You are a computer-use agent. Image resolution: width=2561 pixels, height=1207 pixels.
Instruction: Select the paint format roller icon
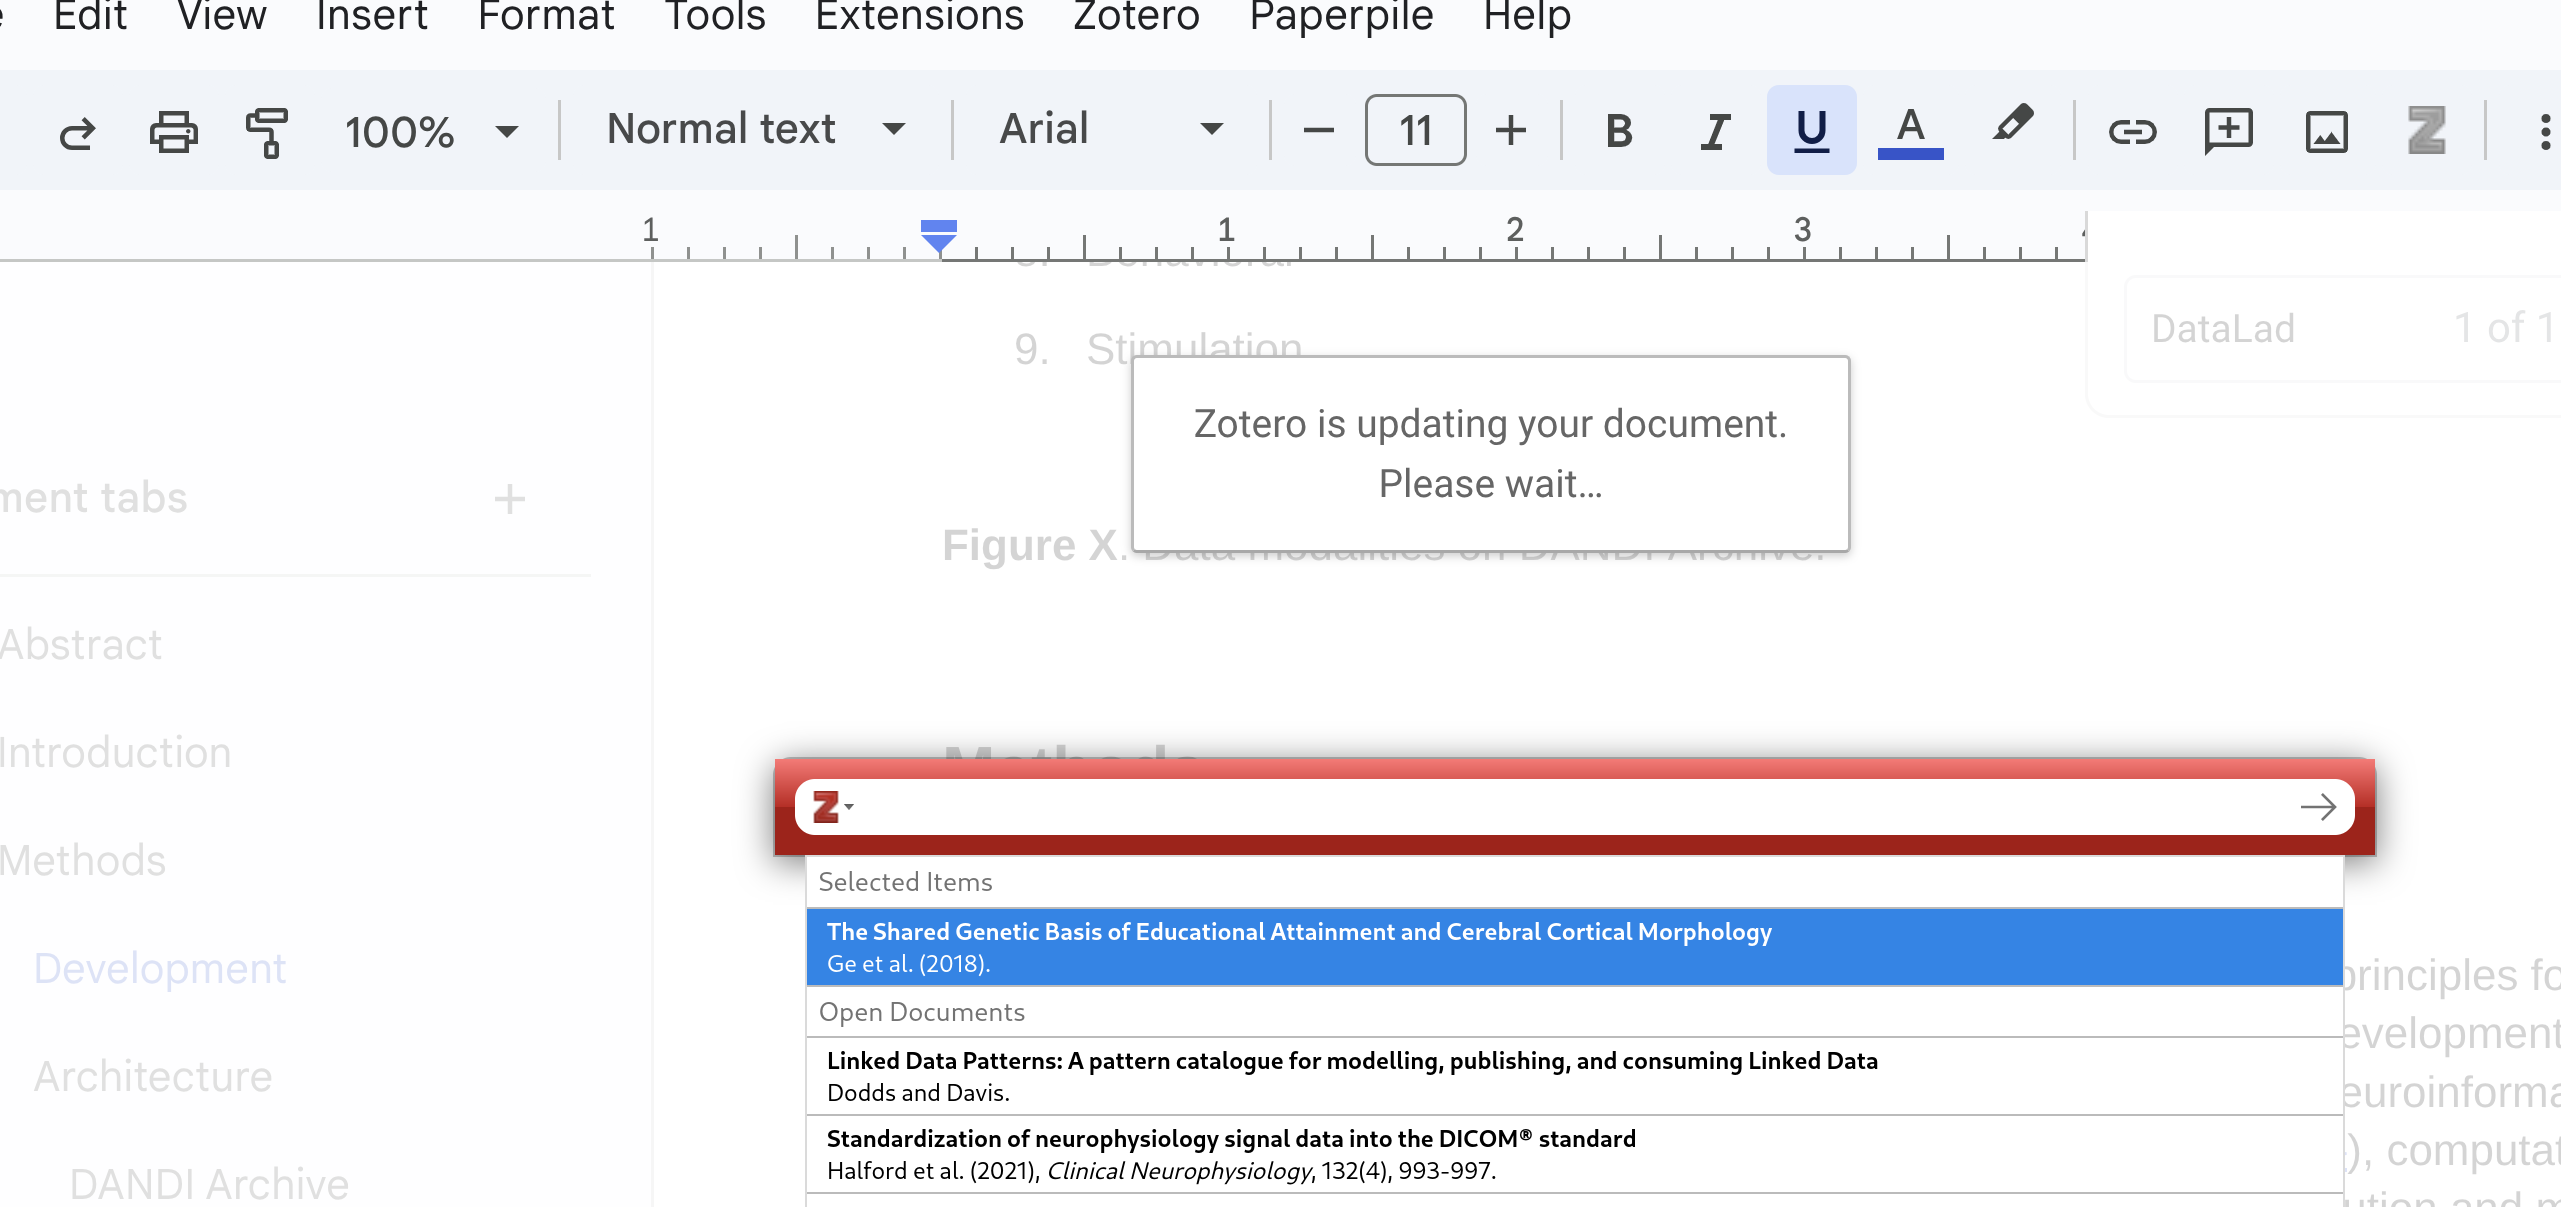[x=267, y=131]
